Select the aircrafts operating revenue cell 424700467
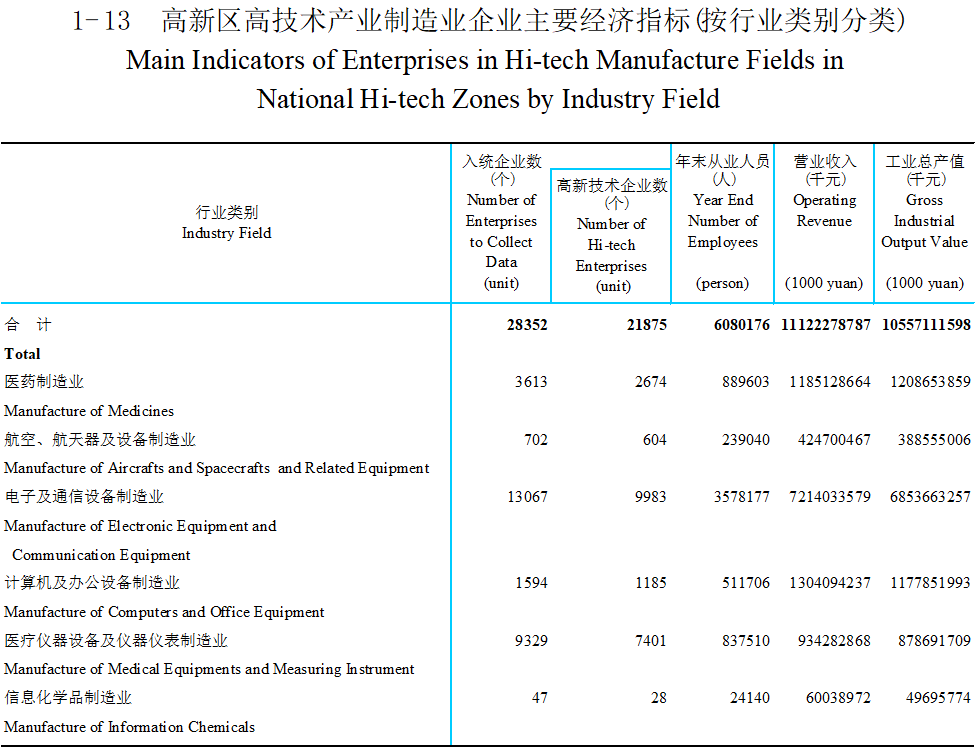 pyautogui.click(x=829, y=440)
